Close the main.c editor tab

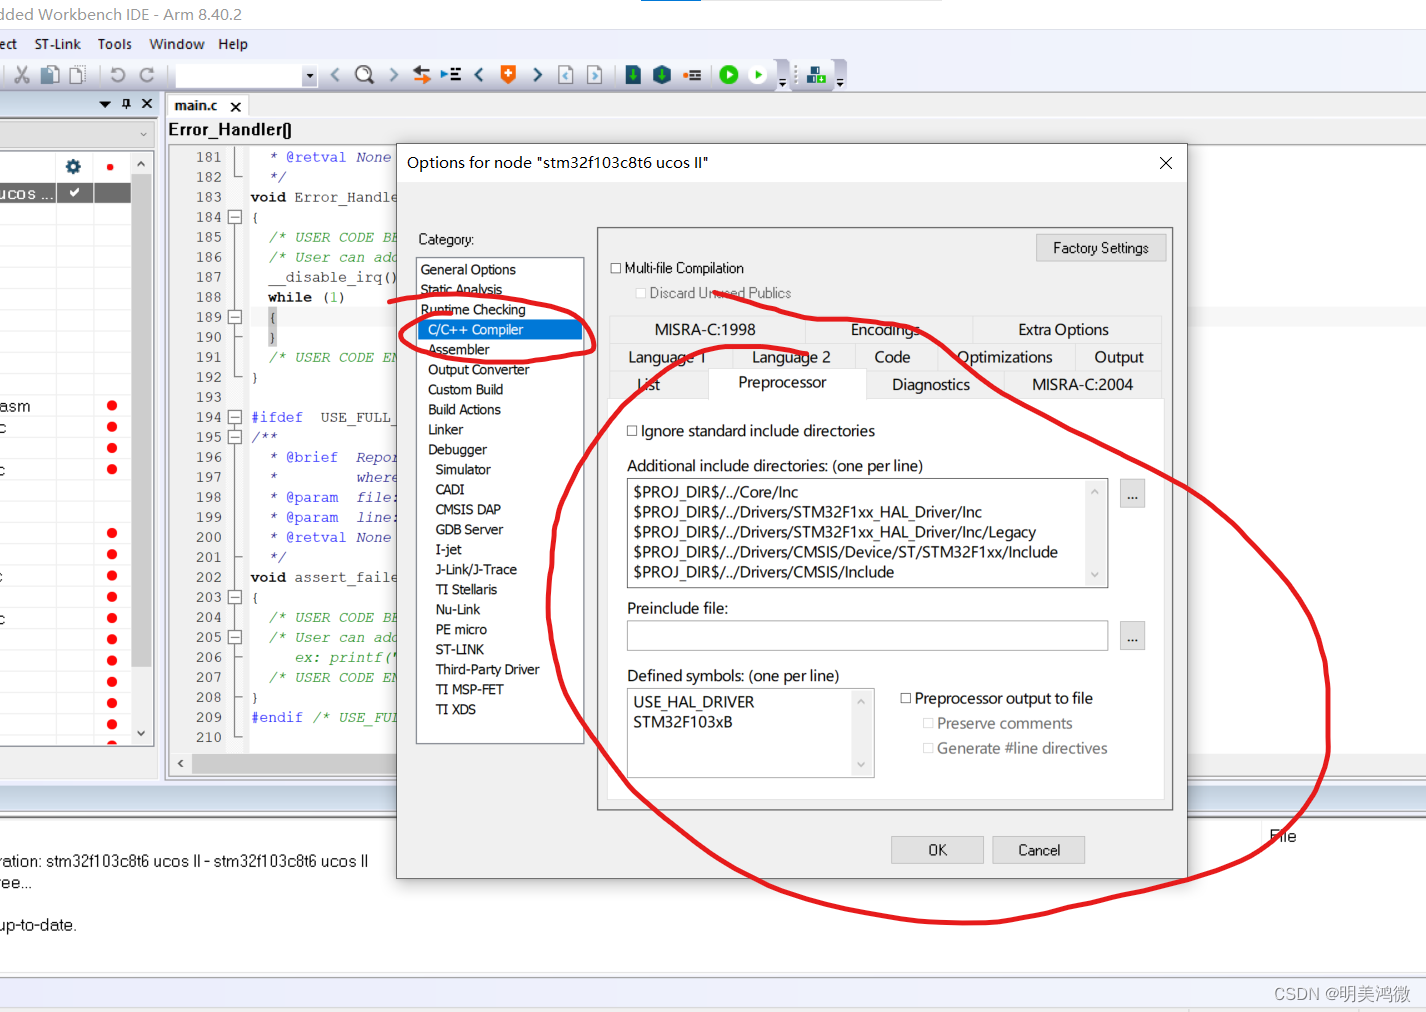(236, 106)
